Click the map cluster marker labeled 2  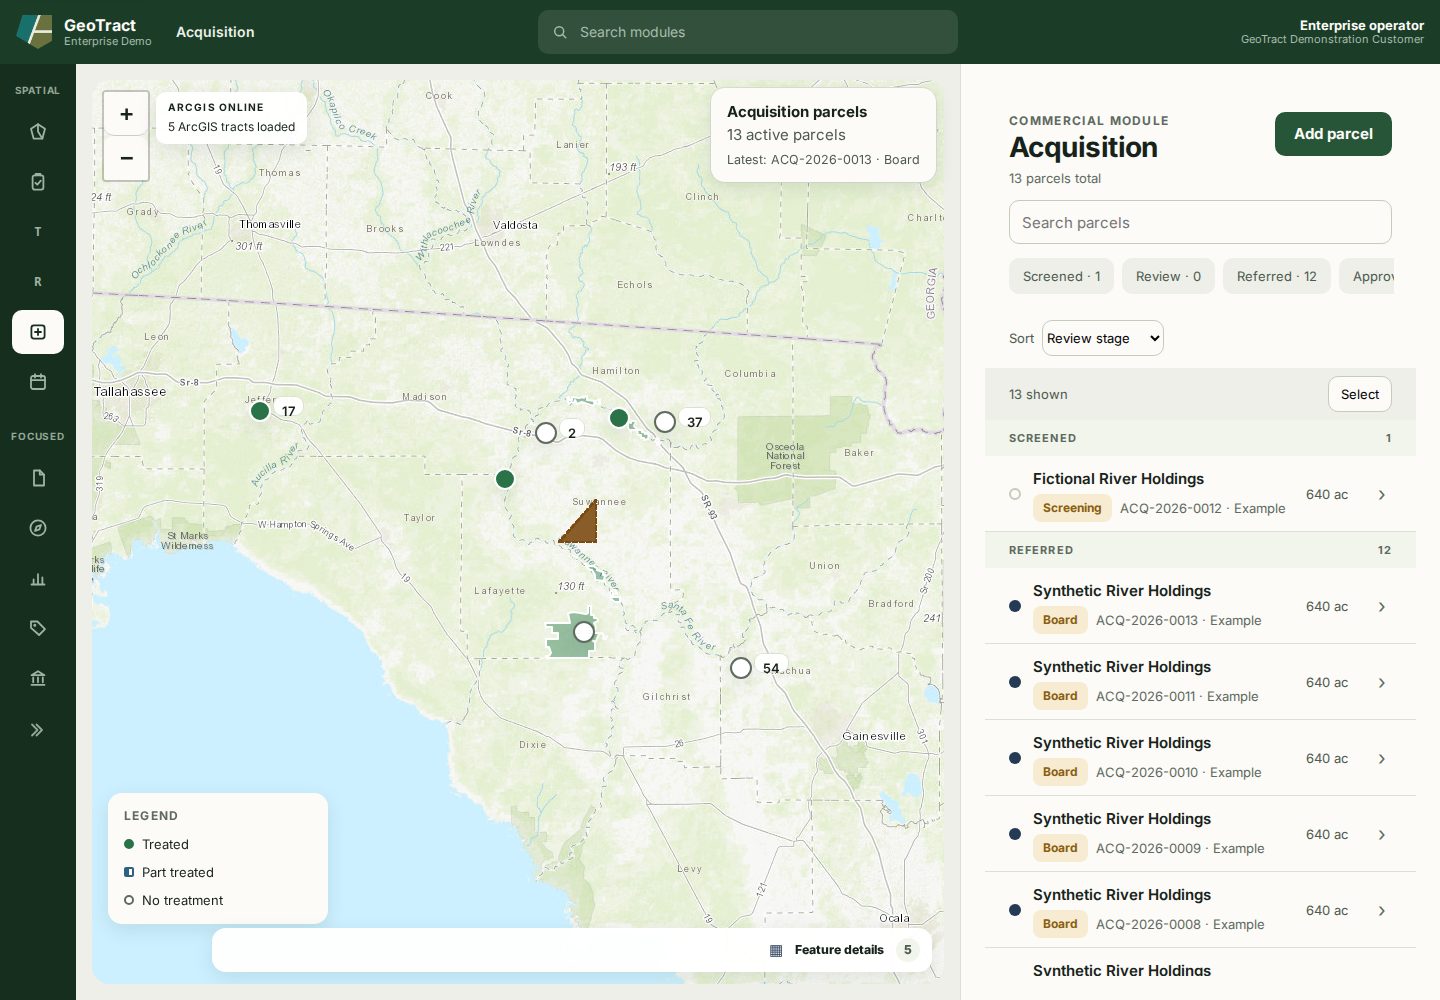546,433
